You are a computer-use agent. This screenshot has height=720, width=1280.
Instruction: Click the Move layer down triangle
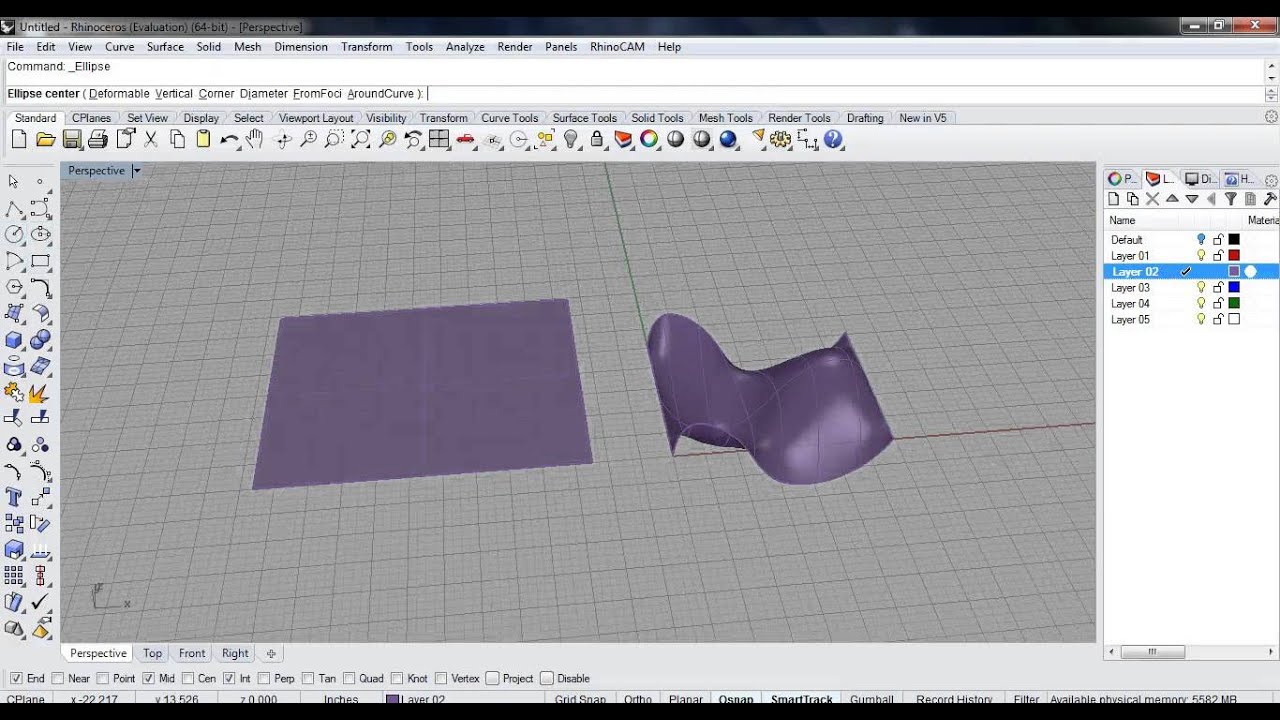click(x=1191, y=199)
